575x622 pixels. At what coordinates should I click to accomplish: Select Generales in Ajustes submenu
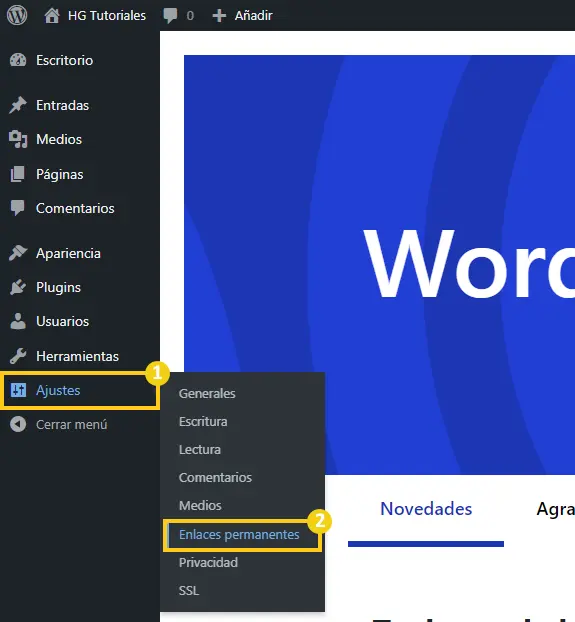(x=207, y=394)
